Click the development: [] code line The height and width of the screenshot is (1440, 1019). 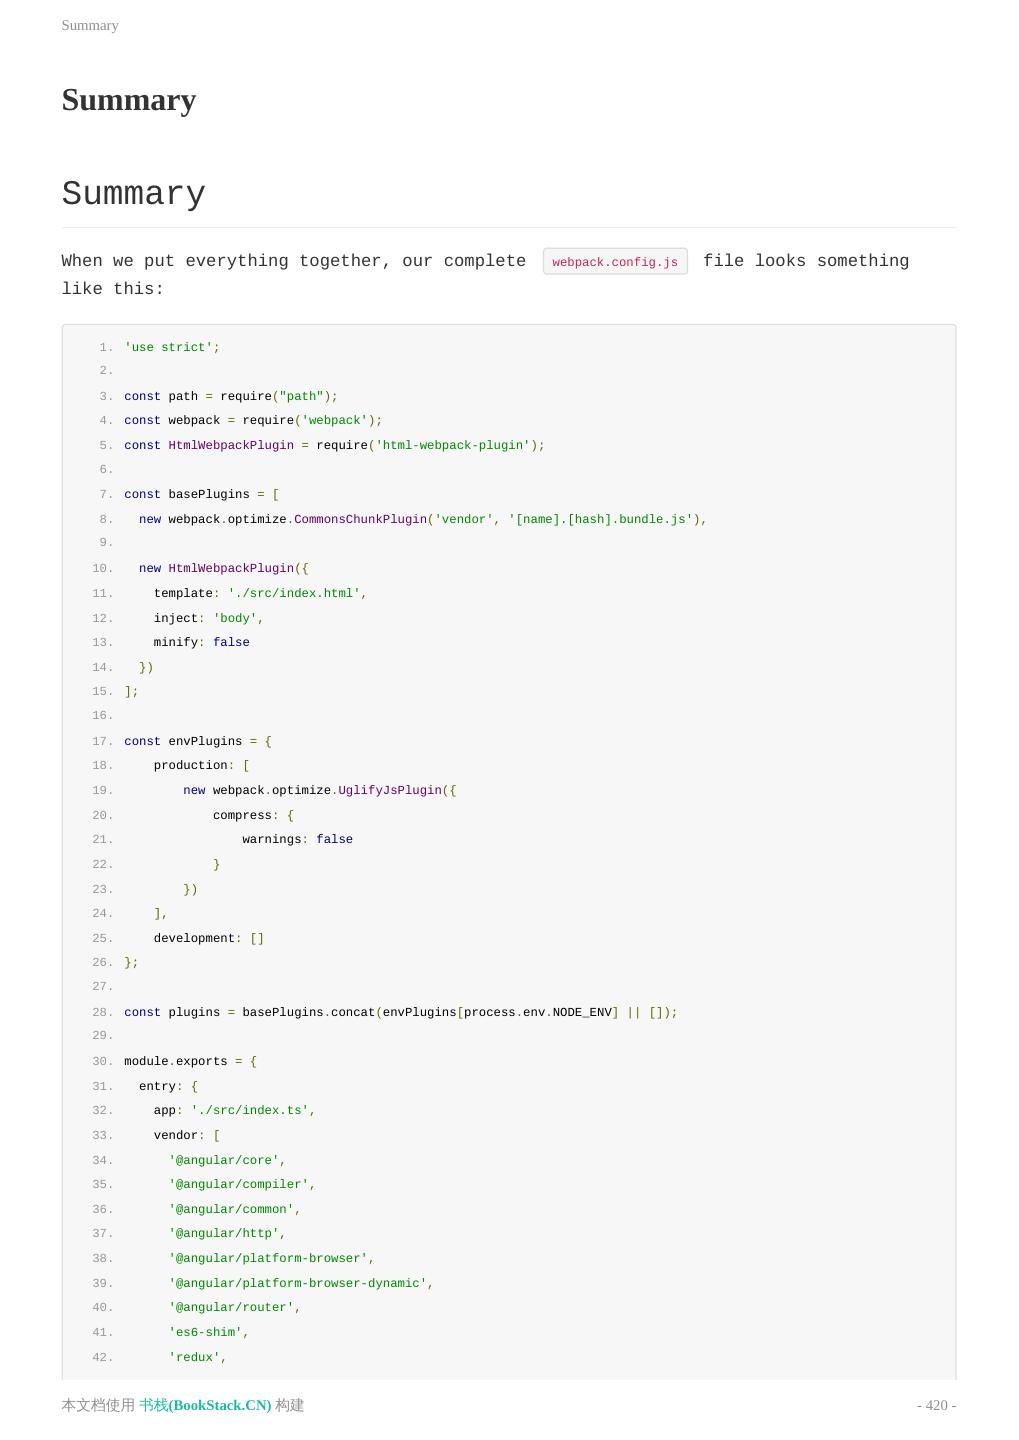pyautogui.click(x=208, y=938)
